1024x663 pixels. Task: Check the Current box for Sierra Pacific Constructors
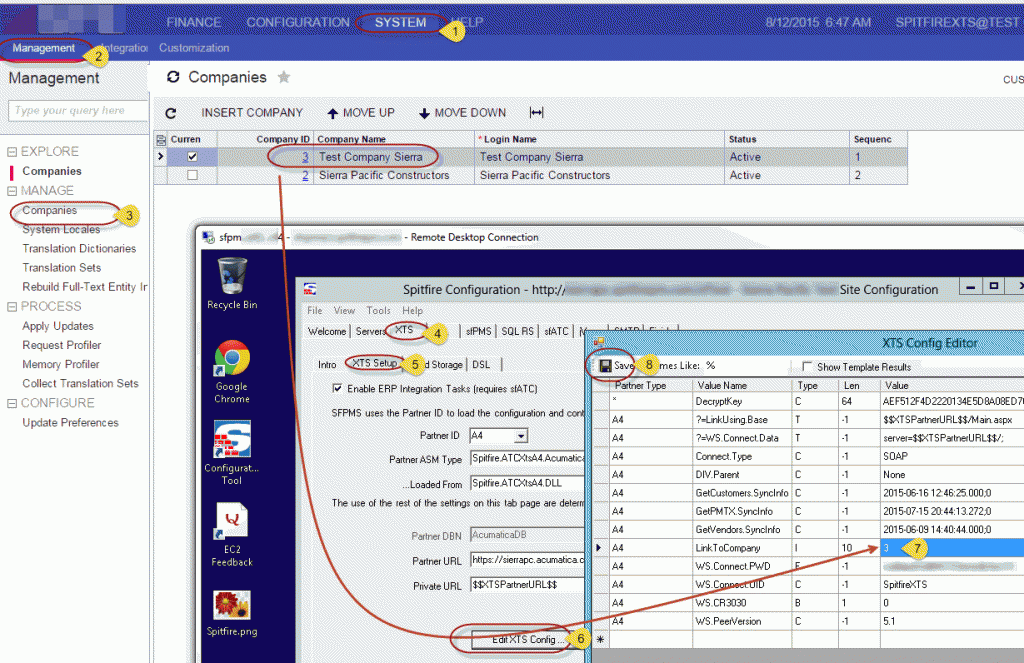pos(192,175)
